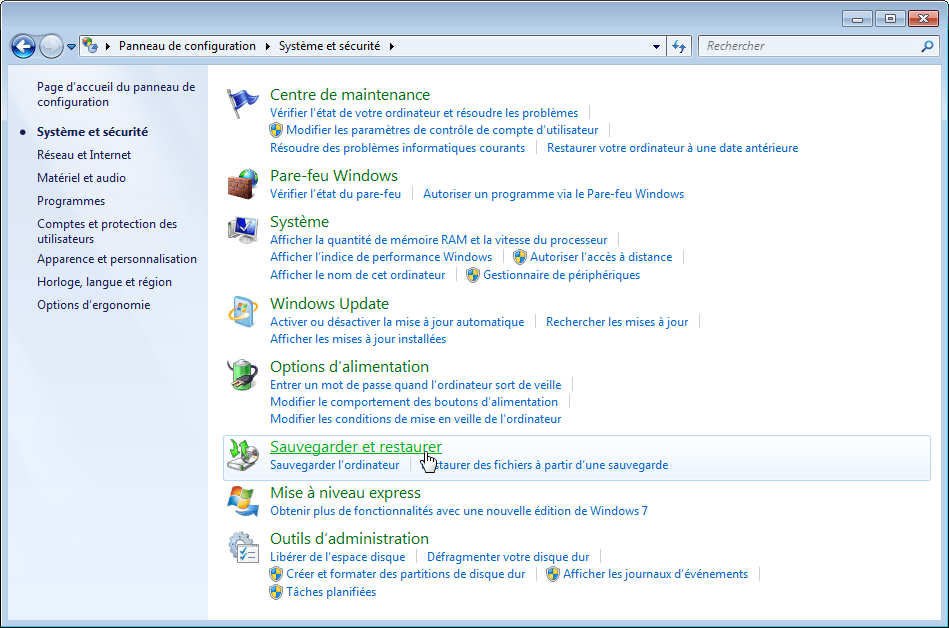Select Matériel et audio in sidebar

point(82,178)
